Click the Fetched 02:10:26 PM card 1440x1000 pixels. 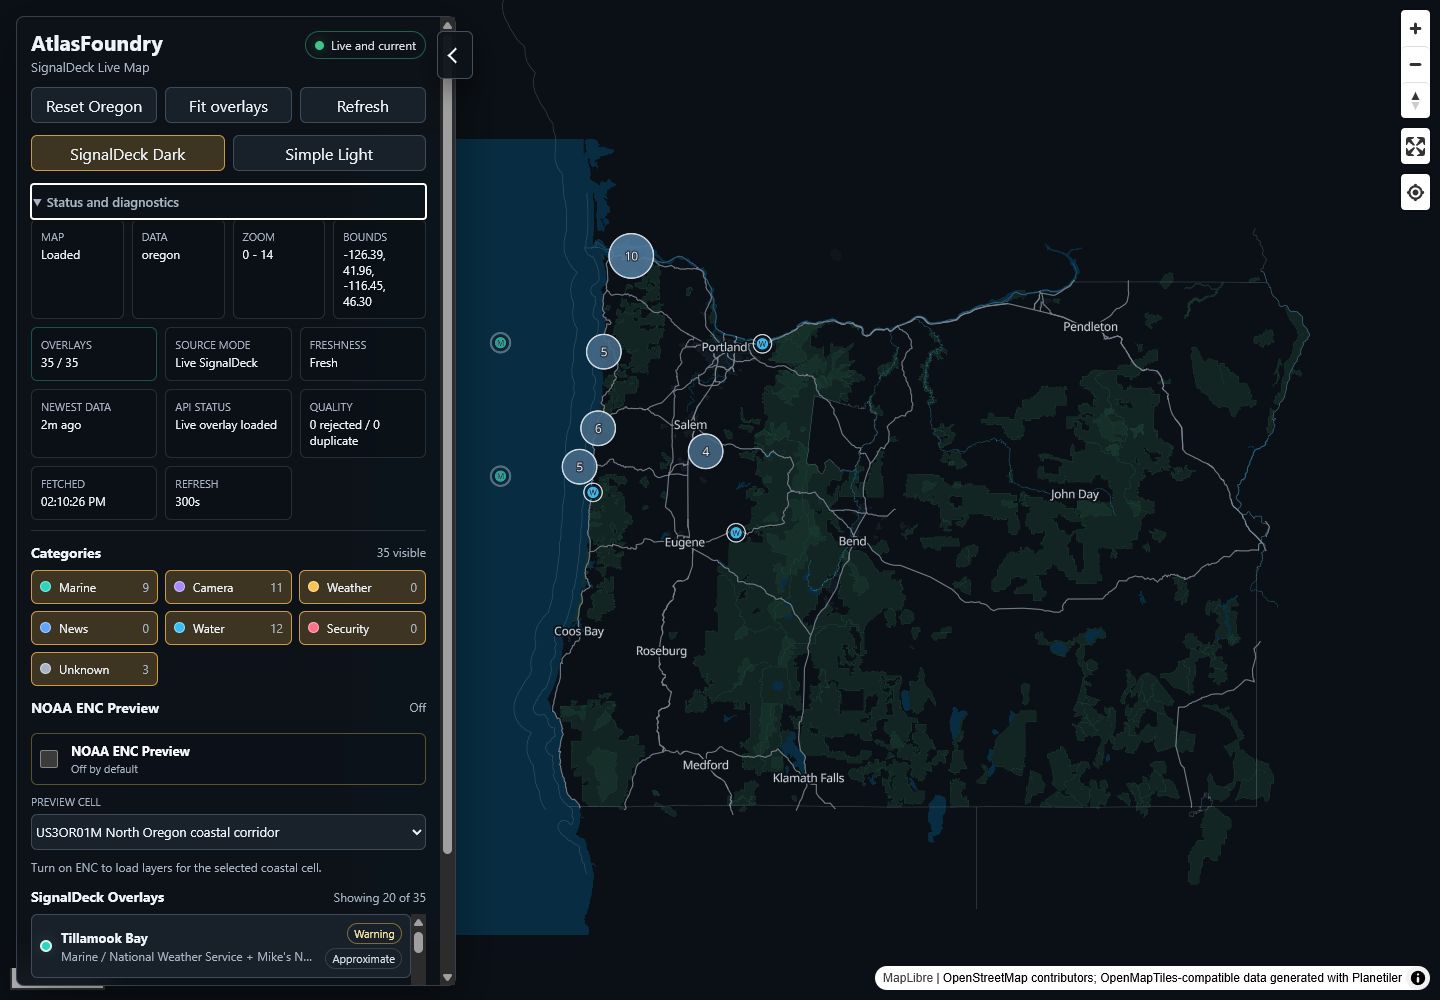(94, 493)
